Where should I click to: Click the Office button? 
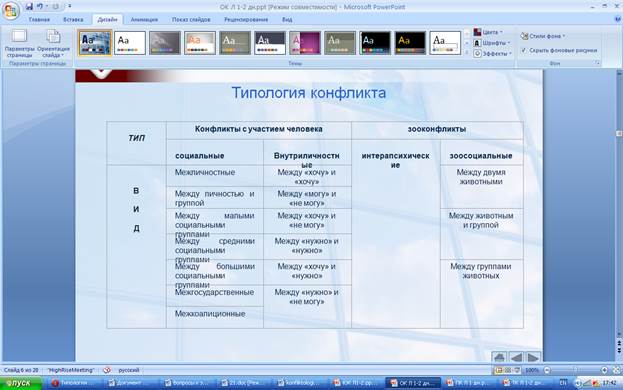tap(11, 10)
